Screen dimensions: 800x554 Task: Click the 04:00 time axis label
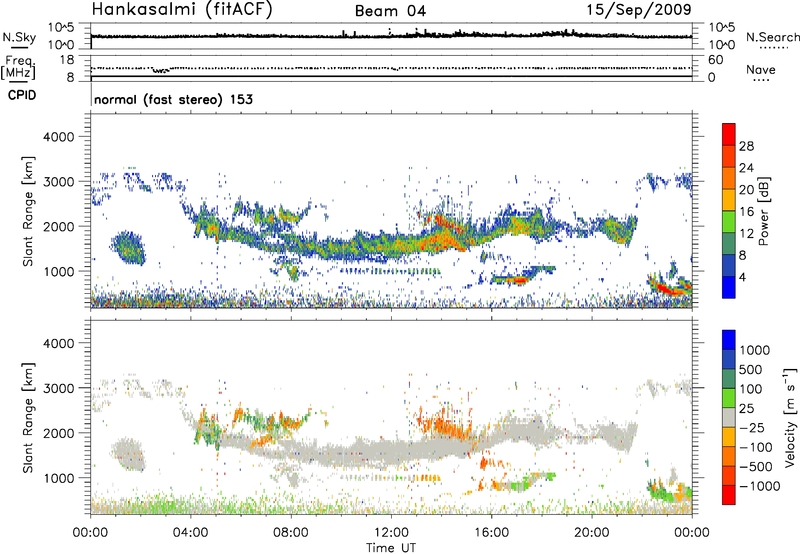click(191, 533)
